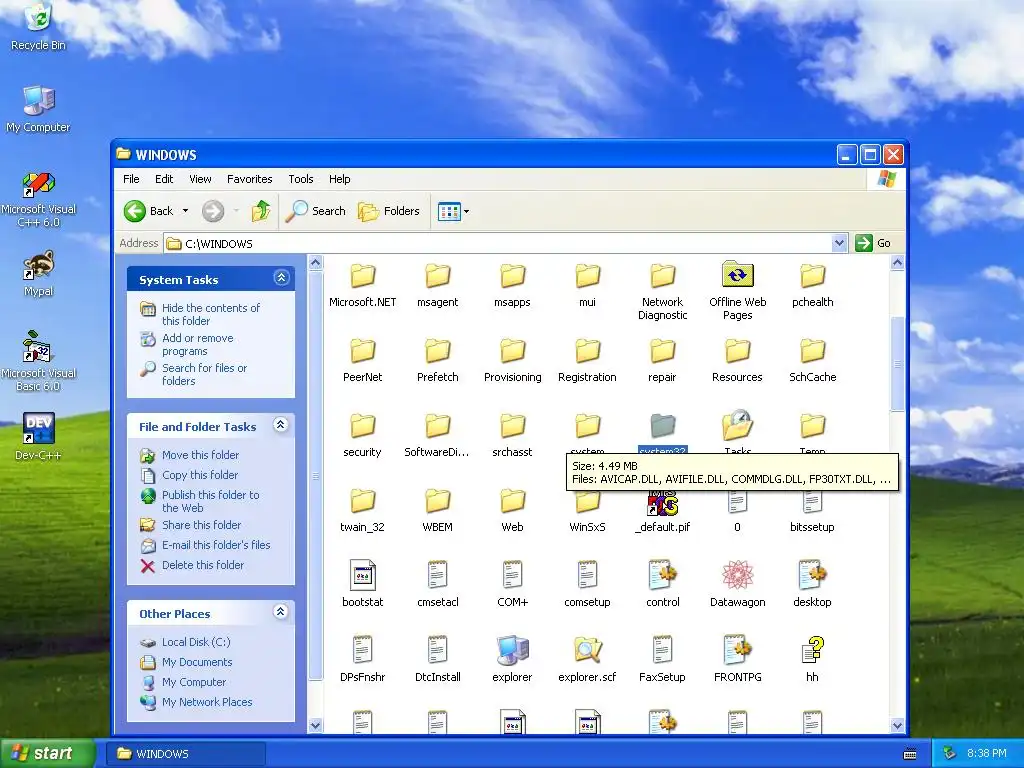Open the View menu
This screenshot has width=1024, height=768.
pyautogui.click(x=200, y=179)
